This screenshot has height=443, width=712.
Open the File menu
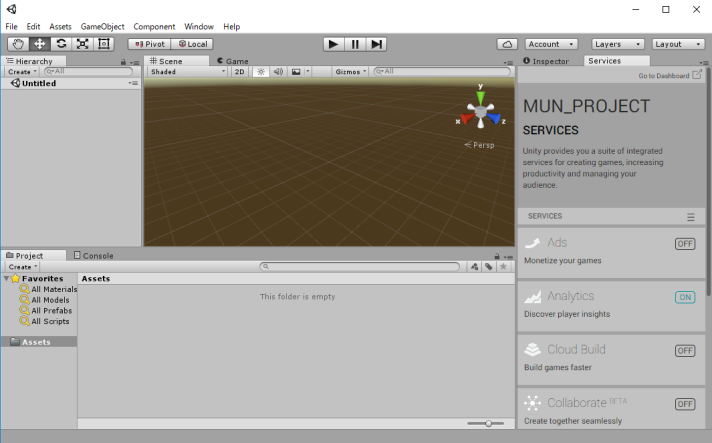tap(11, 27)
